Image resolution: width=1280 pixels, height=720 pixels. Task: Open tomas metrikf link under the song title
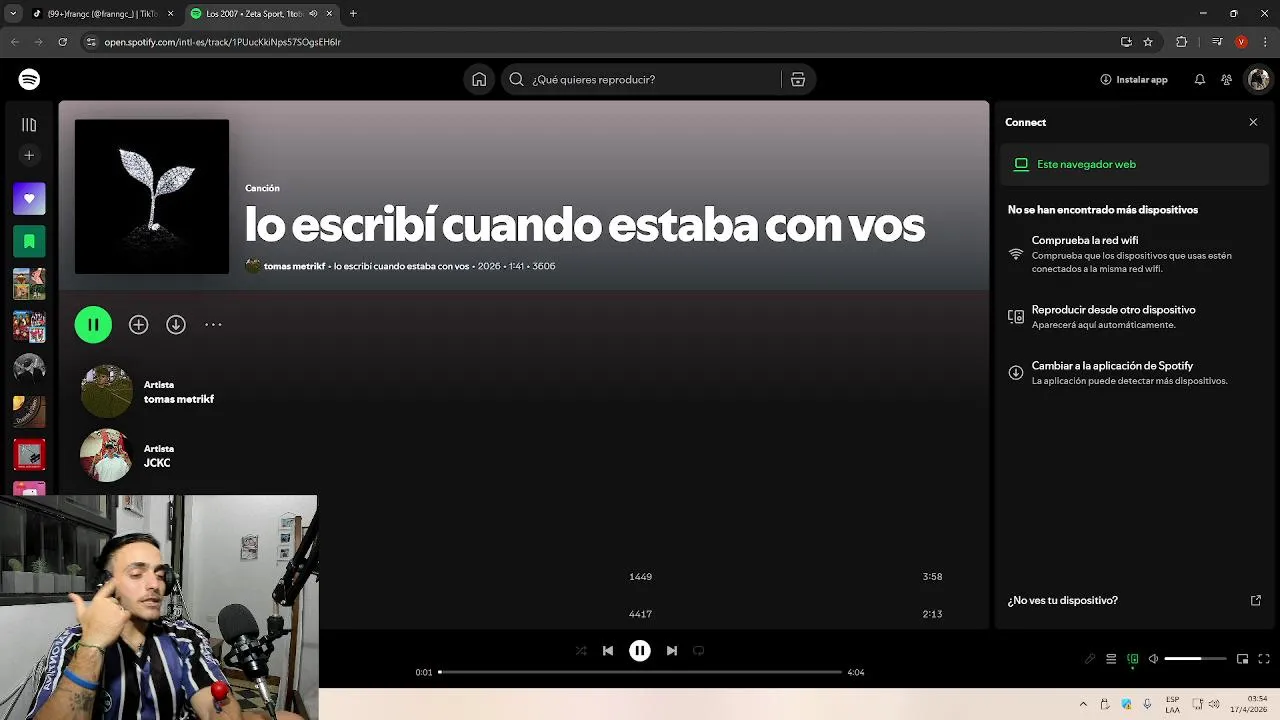294,266
